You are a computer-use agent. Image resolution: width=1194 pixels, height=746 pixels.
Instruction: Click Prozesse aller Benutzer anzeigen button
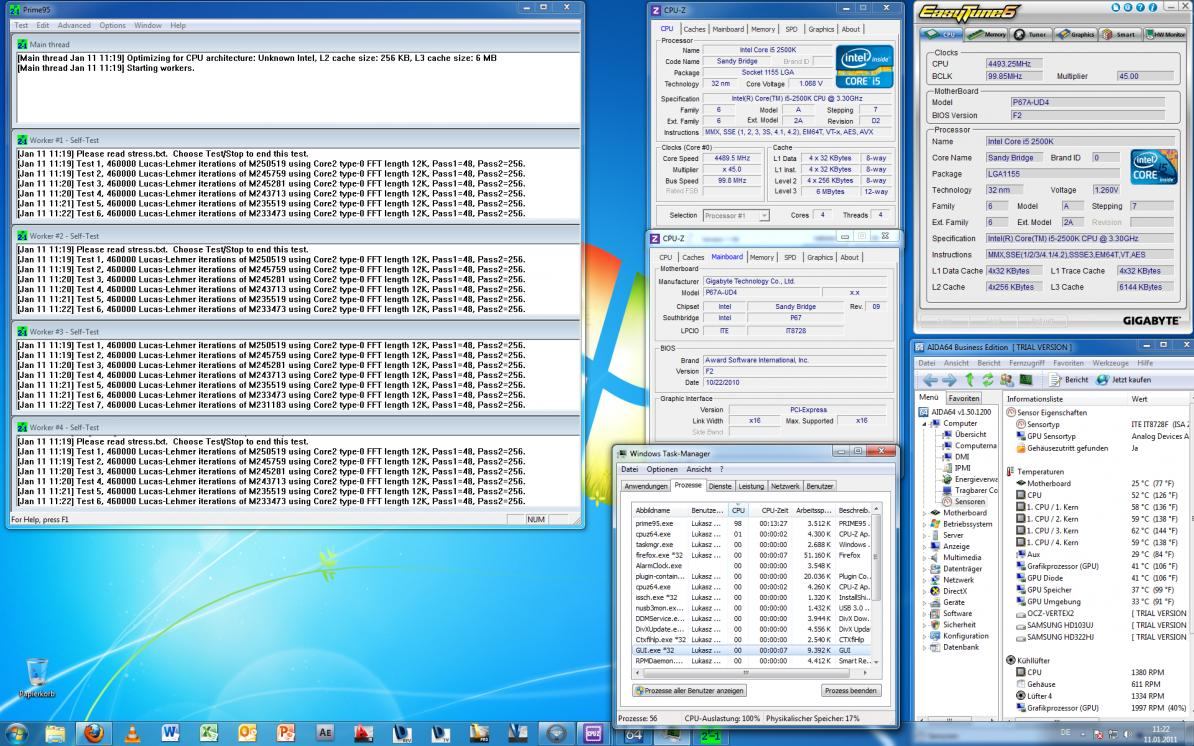coord(690,690)
